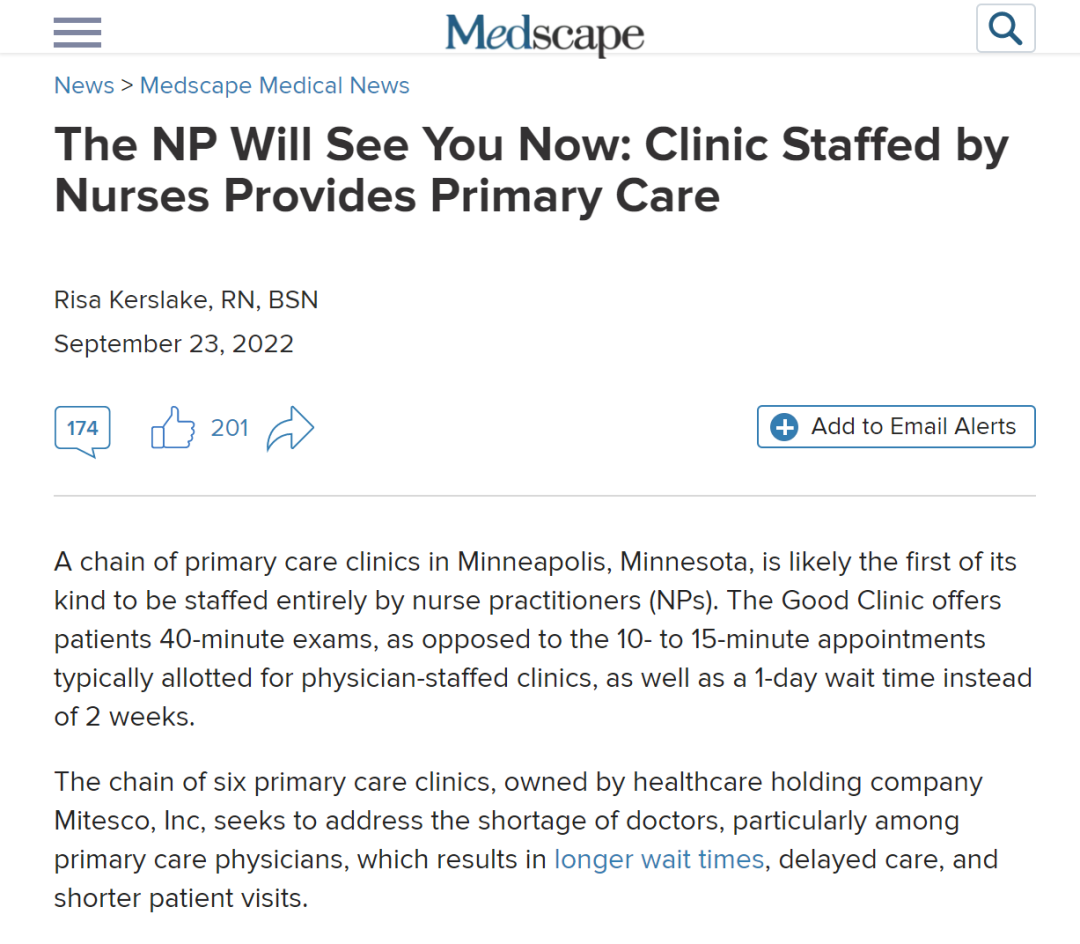This screenshot has width=1080, height=944.
Task: Click the first paragraph about Minneapolis clinics
Action: point(543,640)
